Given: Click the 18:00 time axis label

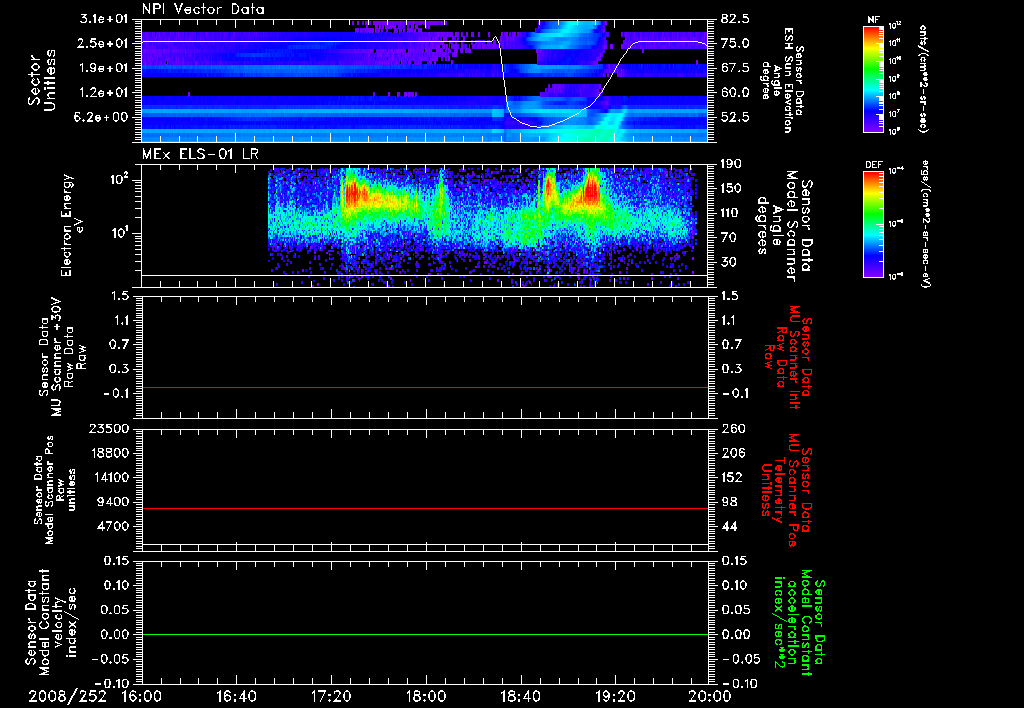Looking at the screenshot, I should (x=426, y=696).
